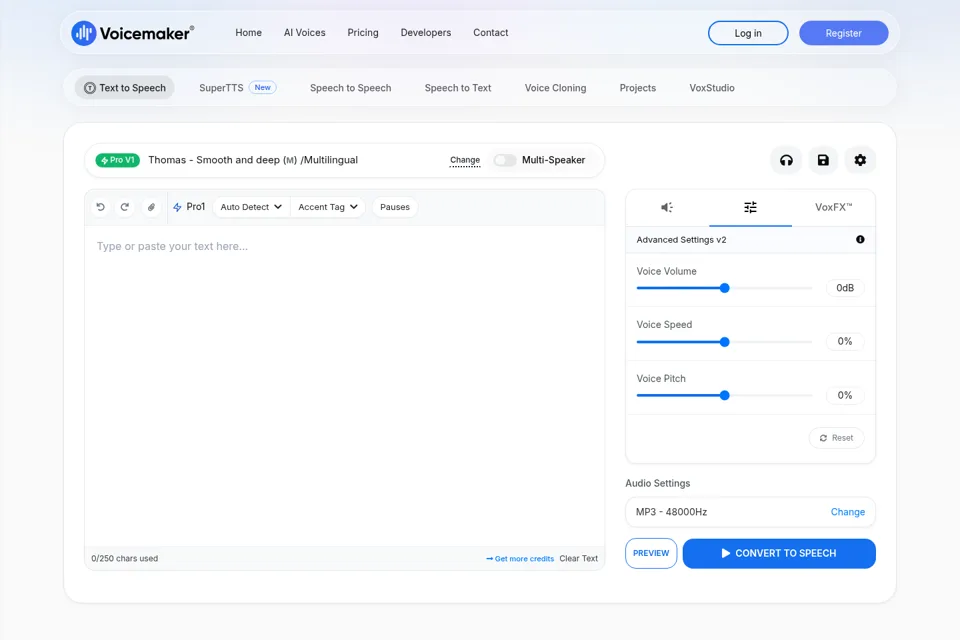Image resolution: width=960 pixels, height=640 pixels.
Task: Click the Advanced Settings info icon
Action: tap(860, 239)
